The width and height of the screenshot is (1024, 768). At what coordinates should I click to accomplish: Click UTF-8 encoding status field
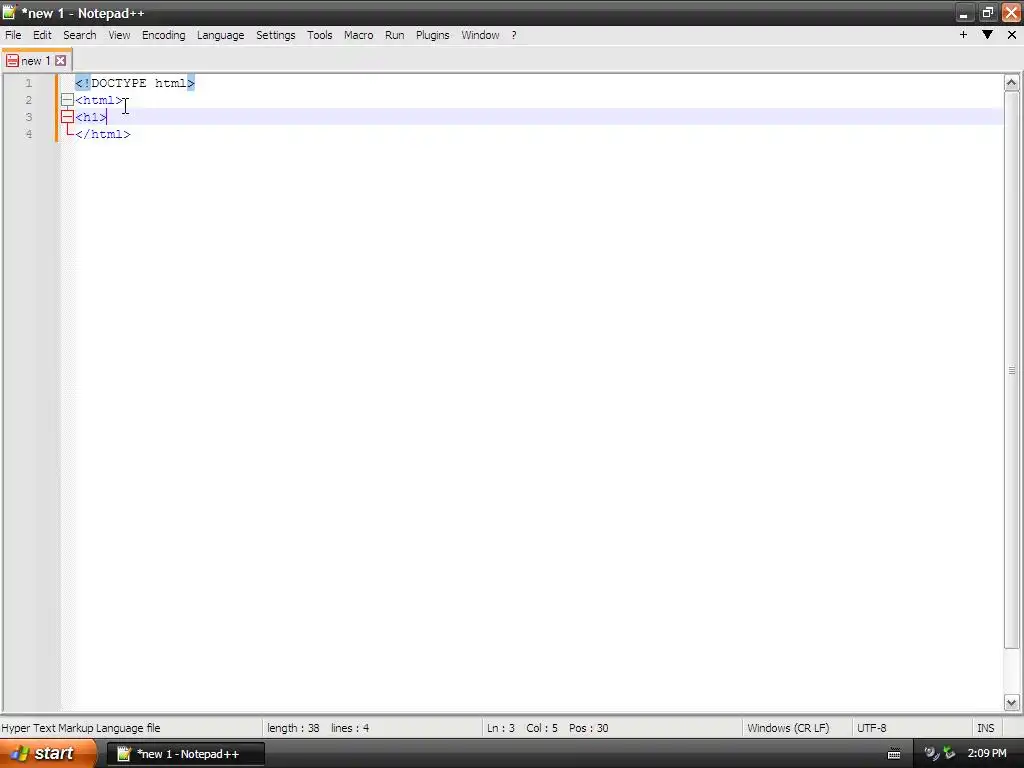(872, 728)
